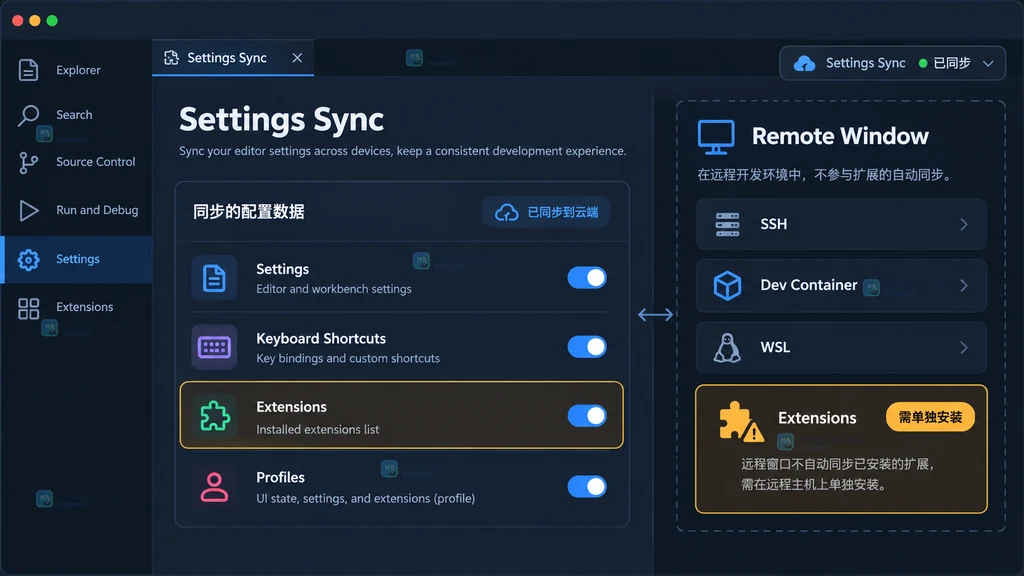Click the SSH server rack icon
1024x576 pixels.
727,224
